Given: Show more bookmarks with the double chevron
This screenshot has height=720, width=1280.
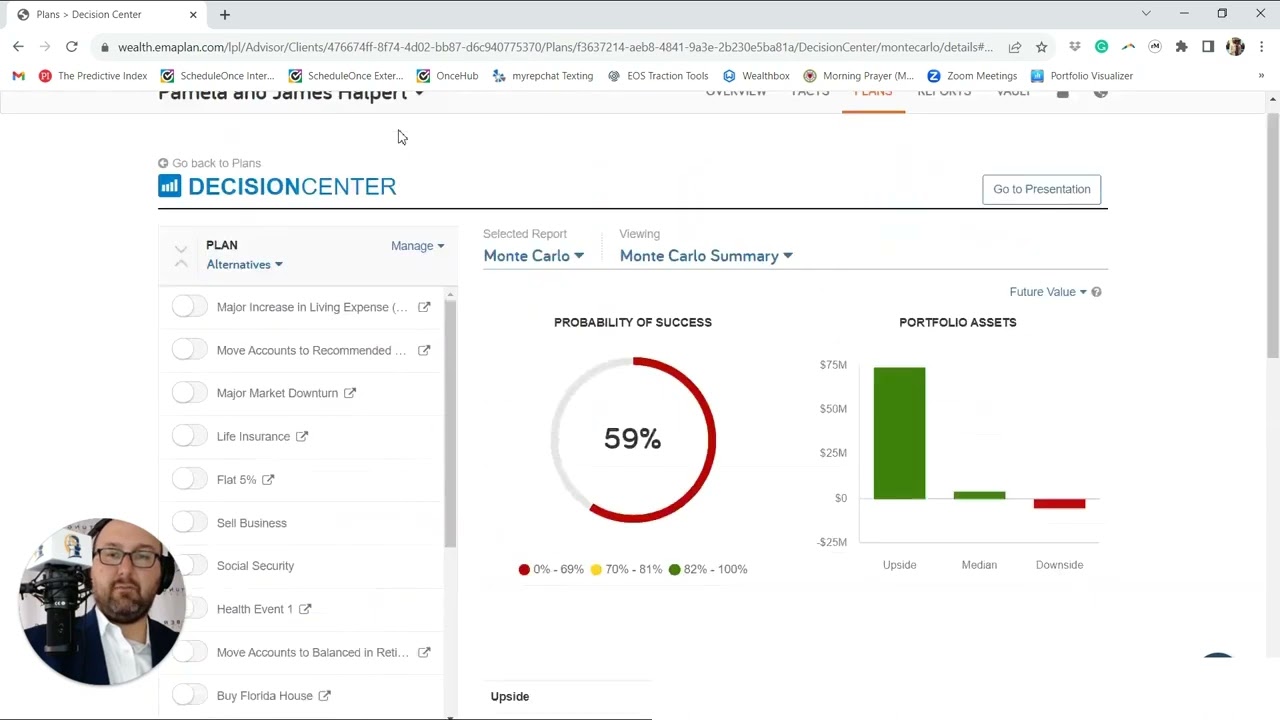Looking at the screenshot, I should pos(1261,76).
